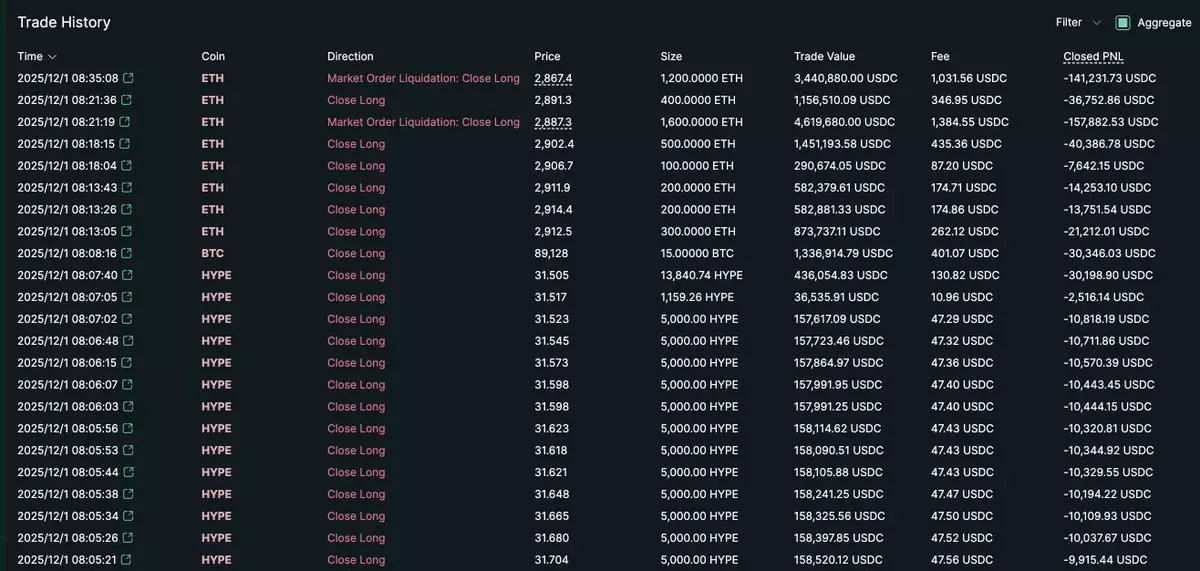Click the Closed PNL column header
The height and width of the screenshot is (571, 1200).
tap(1093, 57)
